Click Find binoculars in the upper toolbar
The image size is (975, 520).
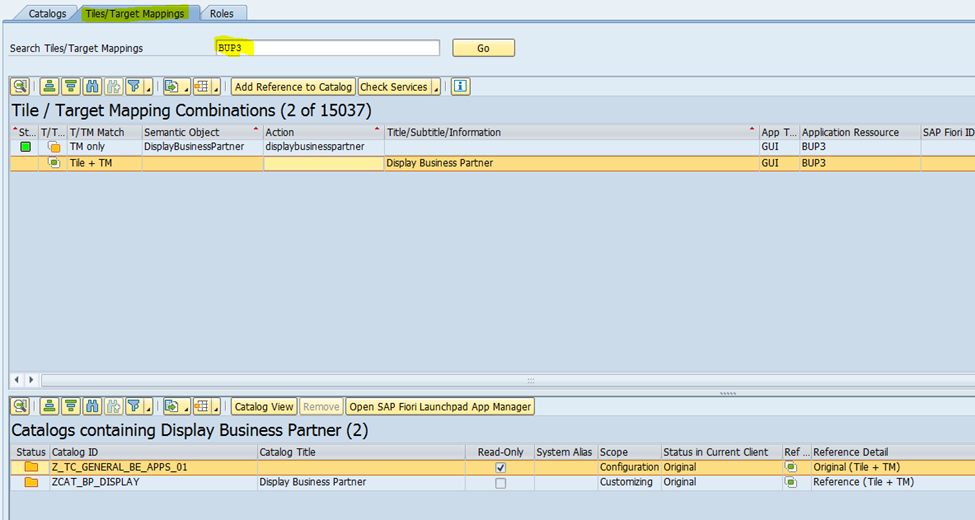coord(92,86)
